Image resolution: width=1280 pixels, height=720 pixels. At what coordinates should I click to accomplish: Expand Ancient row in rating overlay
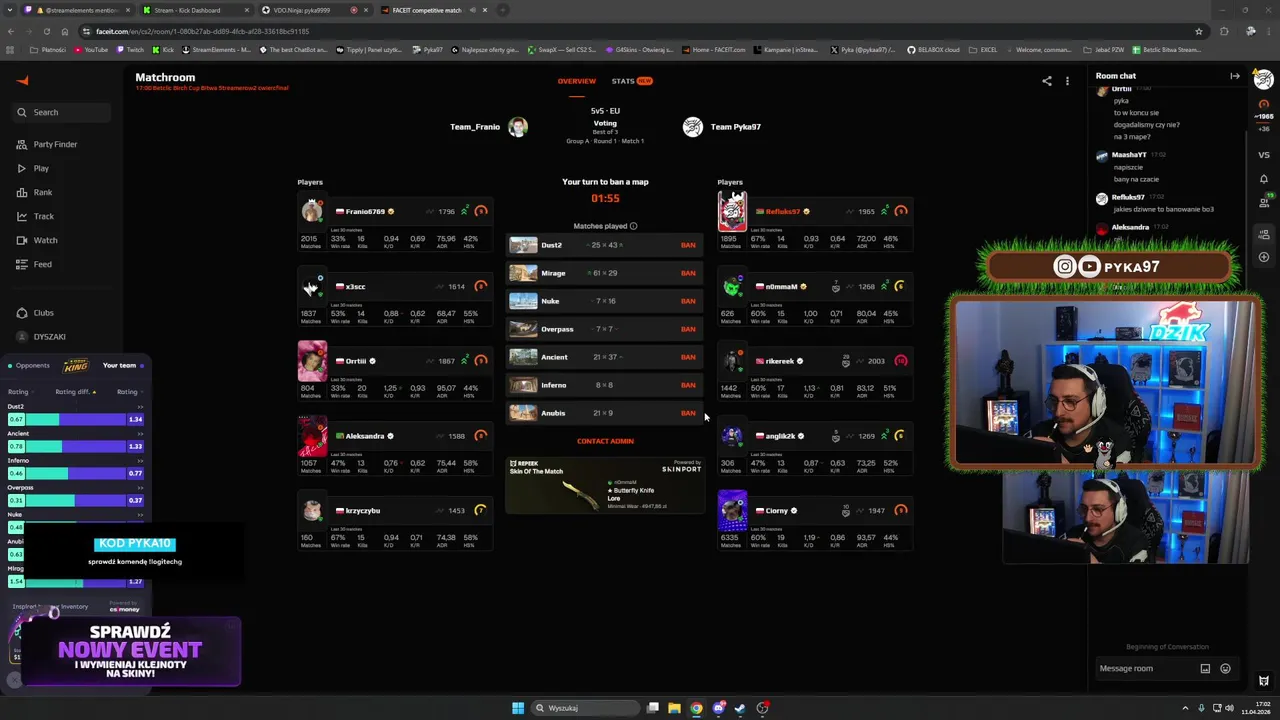[x=139, y=434]
